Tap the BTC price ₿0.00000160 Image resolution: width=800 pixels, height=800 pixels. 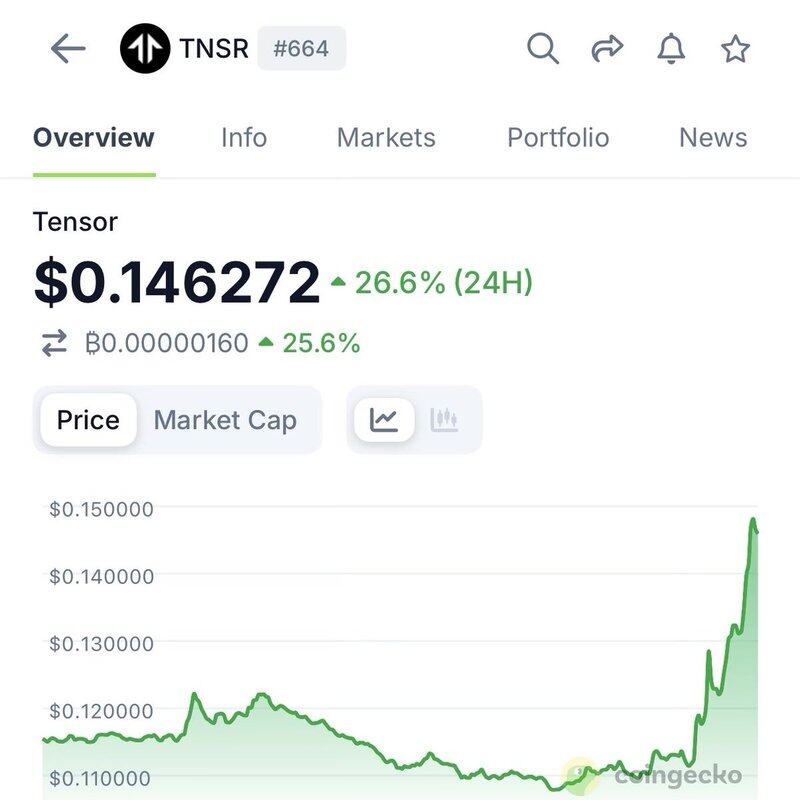(x=167, y=344)
